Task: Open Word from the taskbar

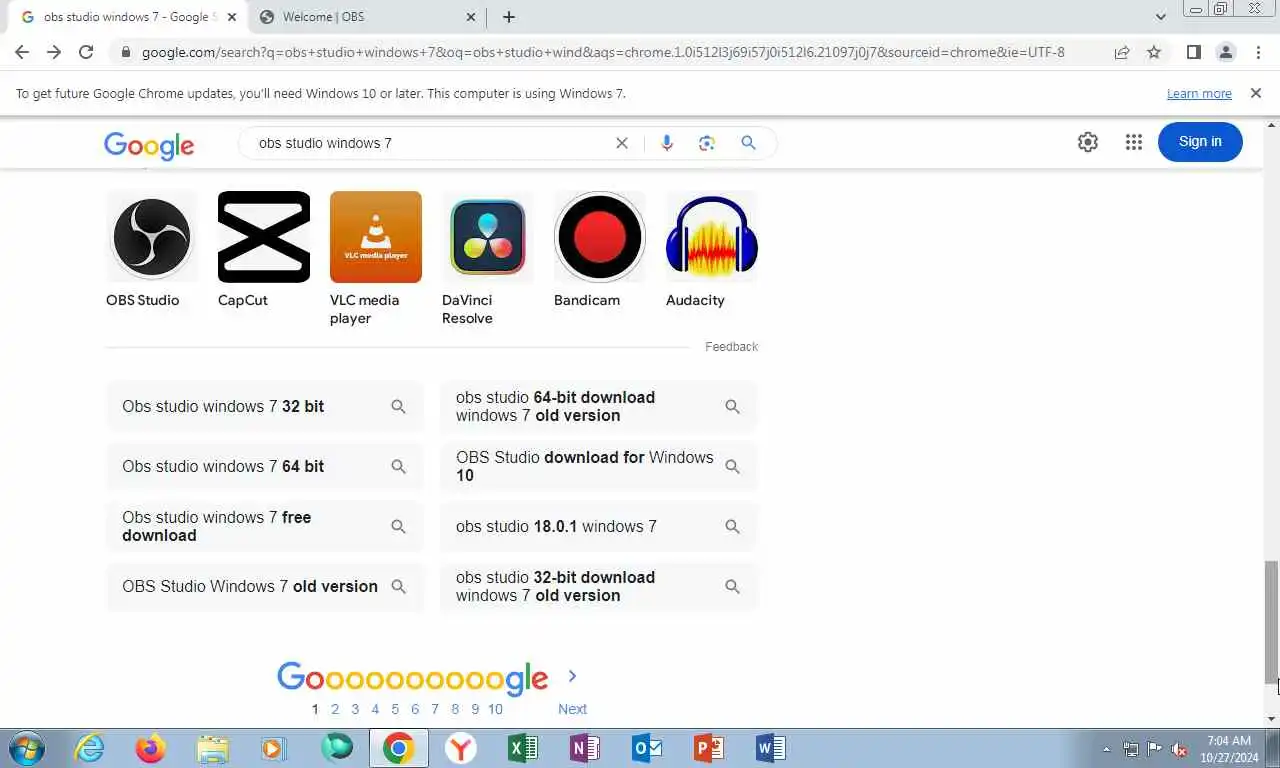Action: 771,748
